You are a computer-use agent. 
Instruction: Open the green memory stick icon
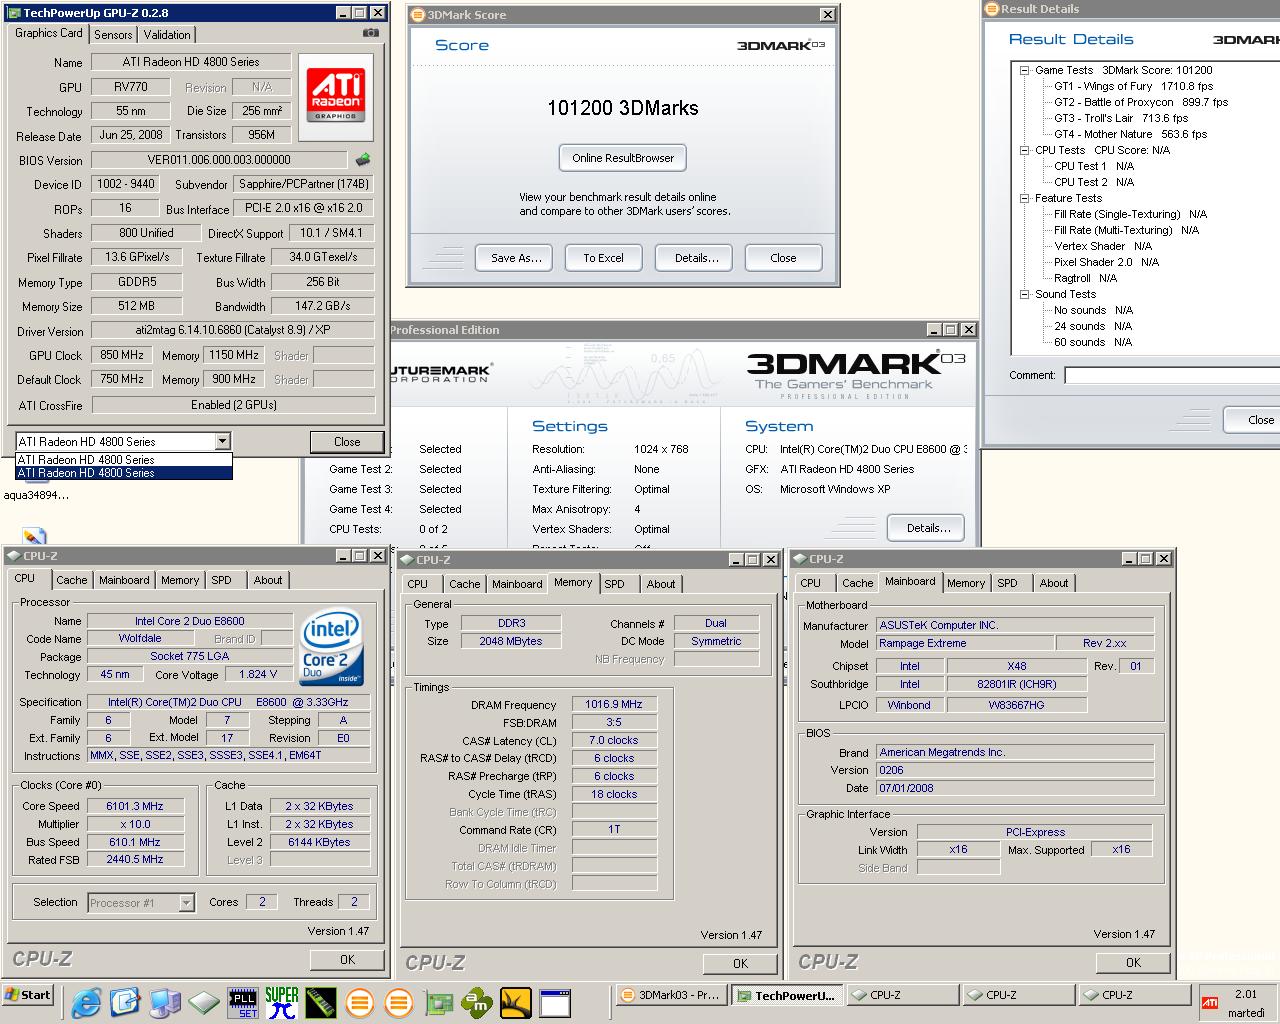click(x=321, y=1002)
